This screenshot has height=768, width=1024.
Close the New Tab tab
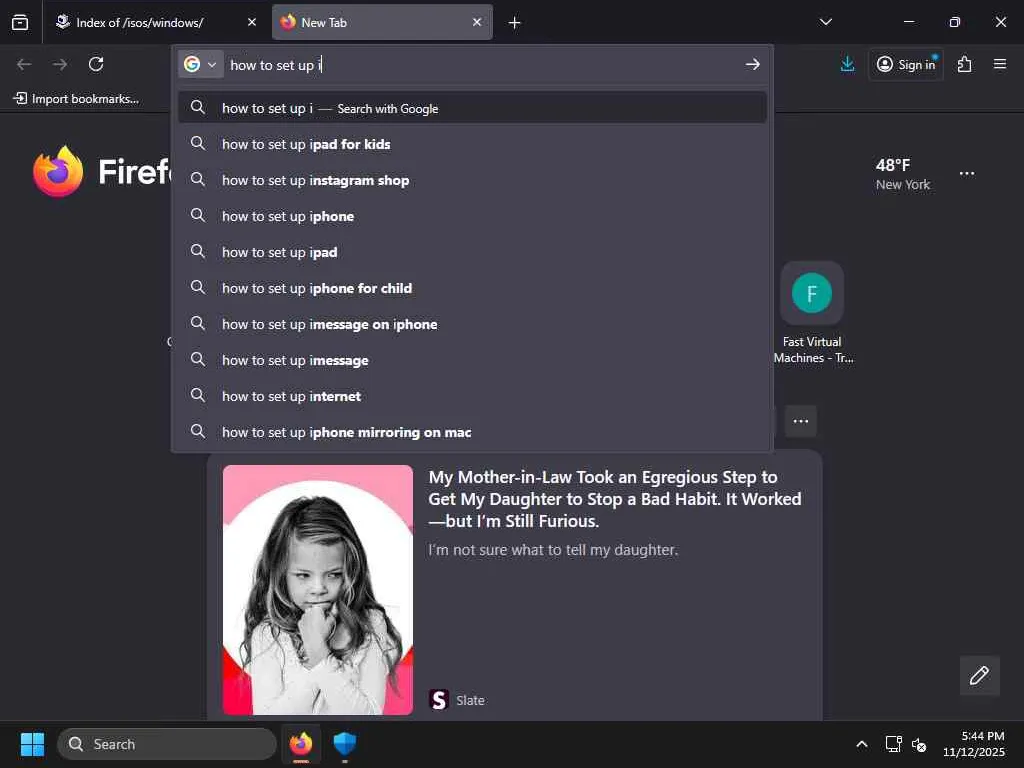point(477,22)
